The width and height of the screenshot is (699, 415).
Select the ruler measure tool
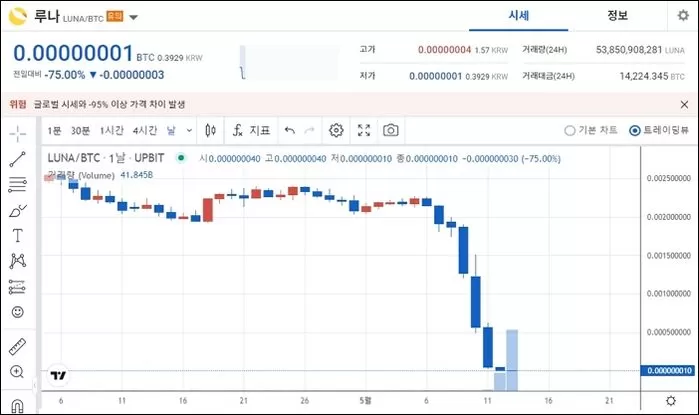pyautogui.click(x=18, y=347)
